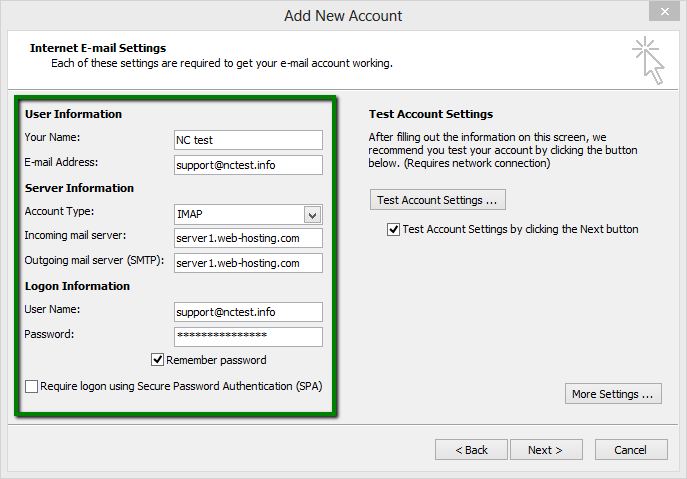Close the Add New Account window
Screen dimensions: 687x479
point(664,11)
